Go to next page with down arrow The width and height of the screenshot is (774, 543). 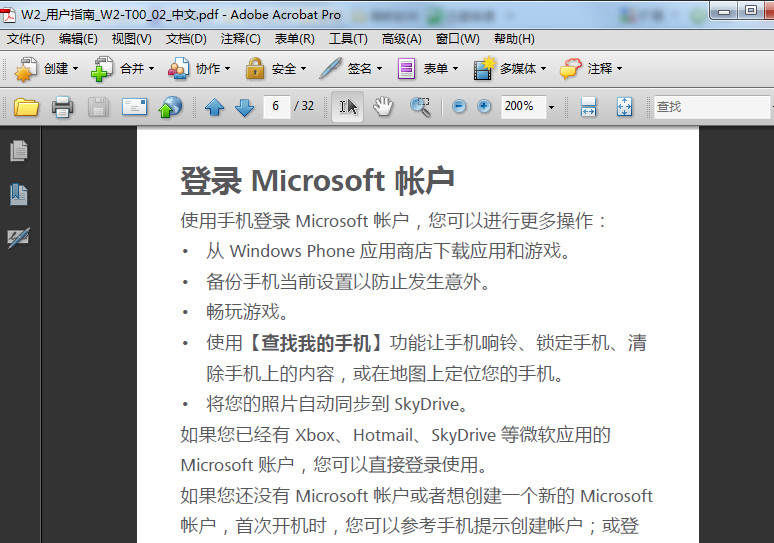(x=245, y=107)
